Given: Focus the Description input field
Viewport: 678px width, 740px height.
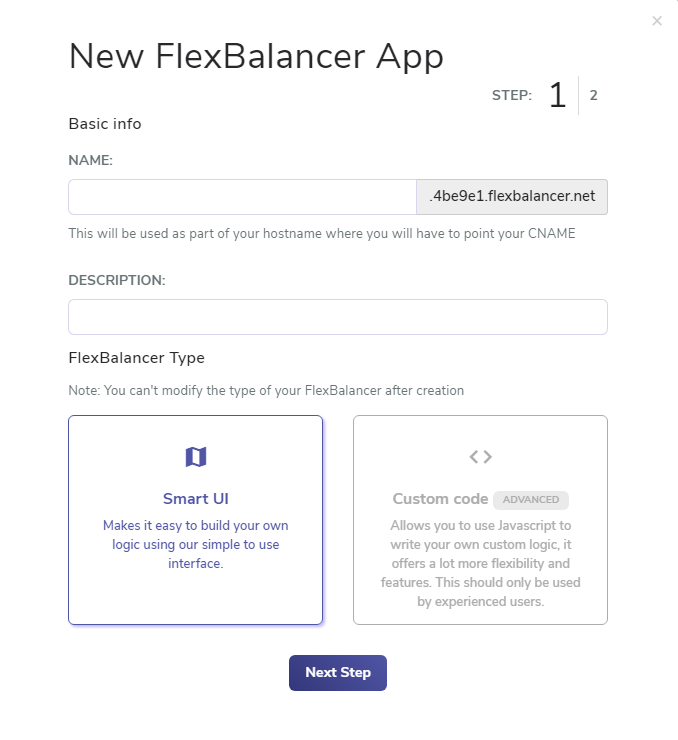Looking at the screenshot, I should pos(338,317).
